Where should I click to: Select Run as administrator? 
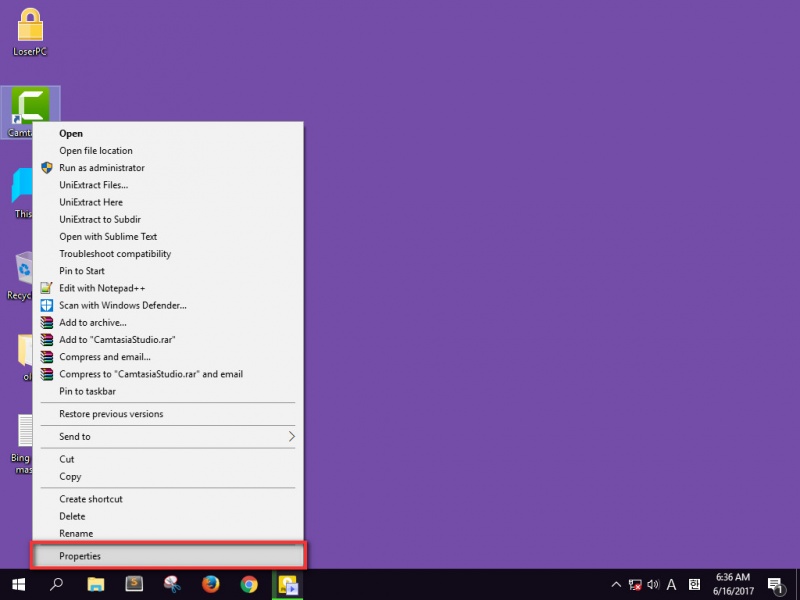click(x=102, y=168)
